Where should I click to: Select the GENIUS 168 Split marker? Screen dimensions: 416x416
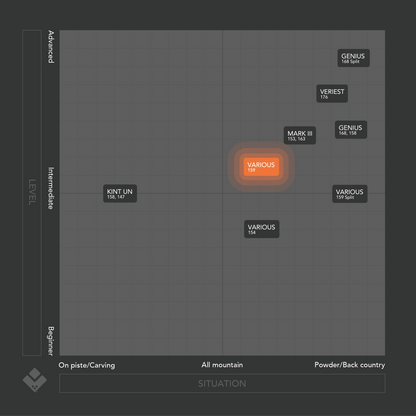353,58
